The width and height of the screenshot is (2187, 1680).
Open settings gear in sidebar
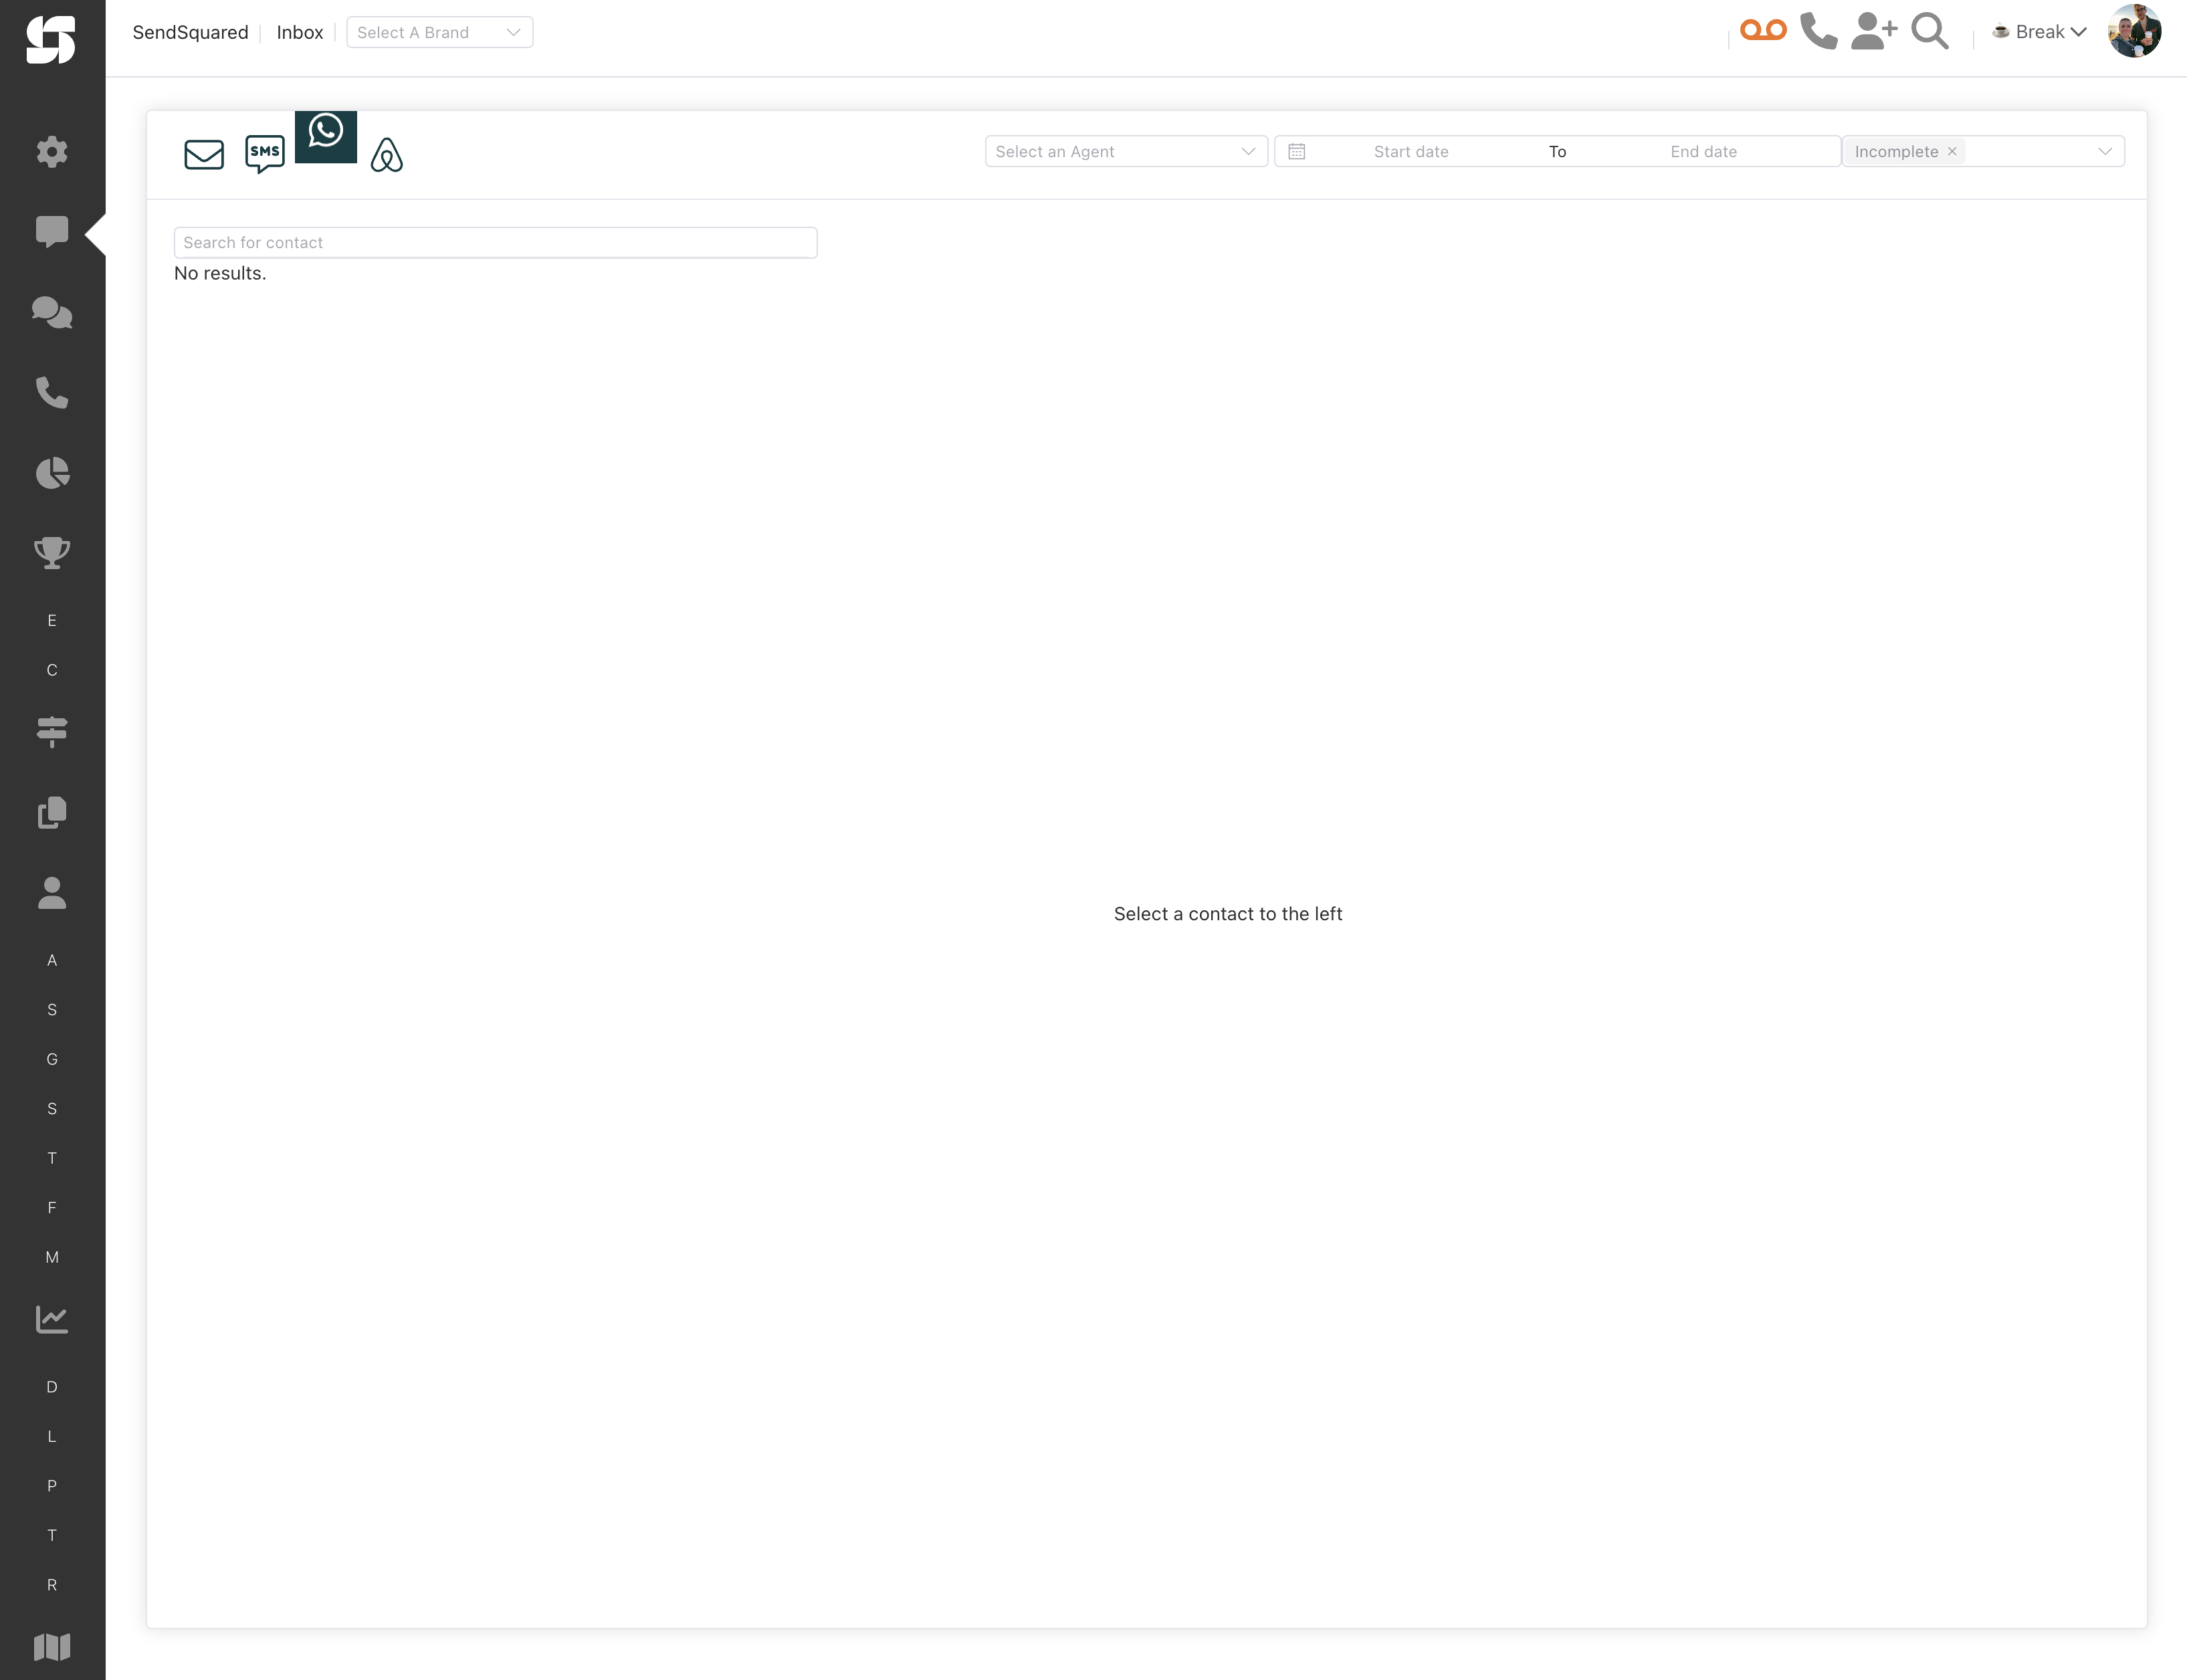click(52, 152)
